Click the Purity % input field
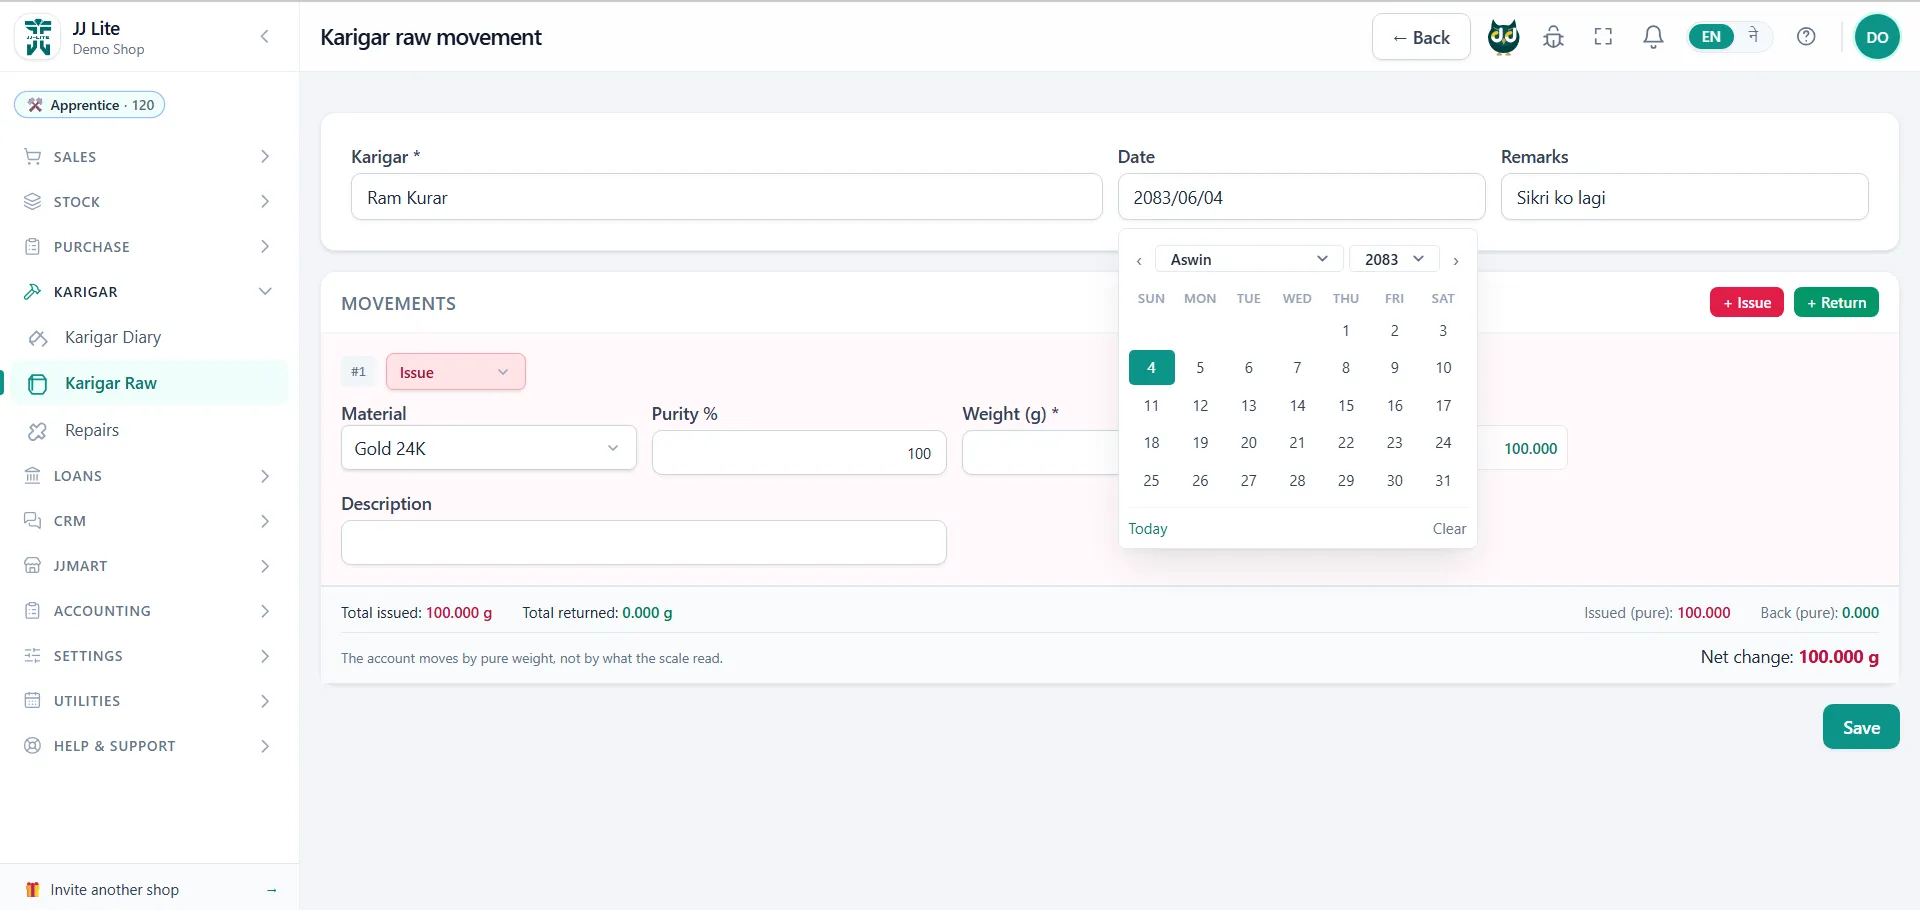 [x=799, y=453]
